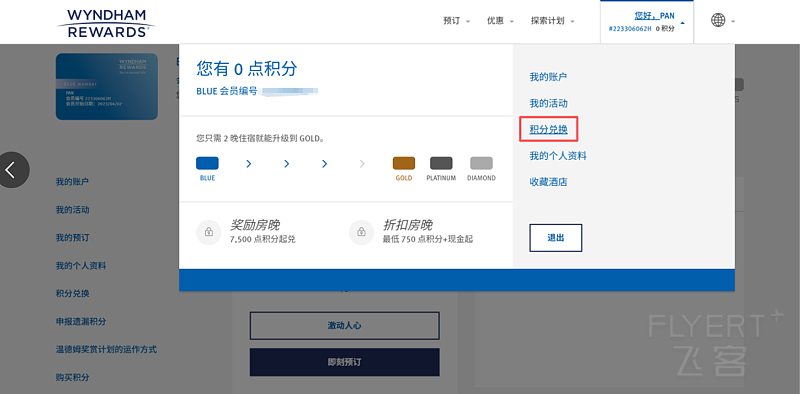Click the Wyndham Rewards logo

pos(106,23)
